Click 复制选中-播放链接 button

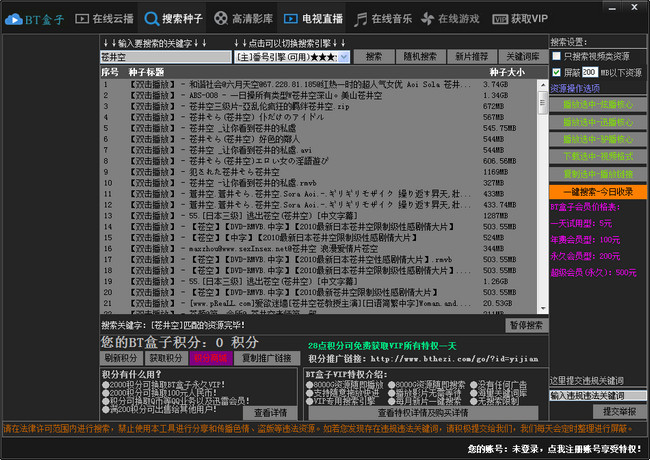[x=598, y=174]
